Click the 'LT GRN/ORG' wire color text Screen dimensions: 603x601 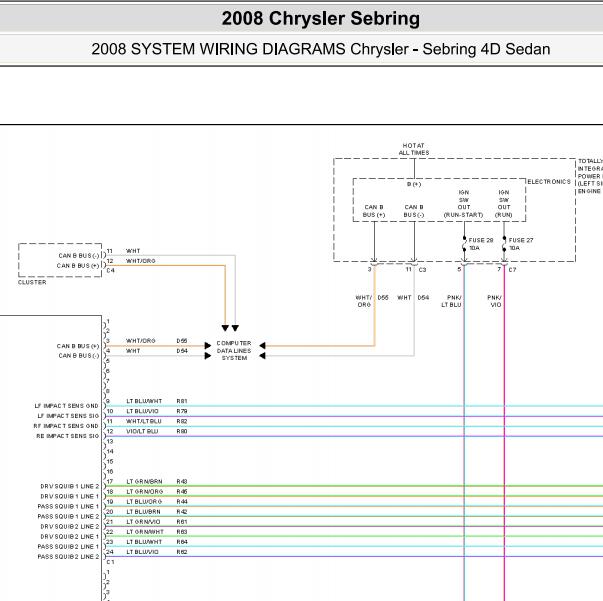pos(145,491)
